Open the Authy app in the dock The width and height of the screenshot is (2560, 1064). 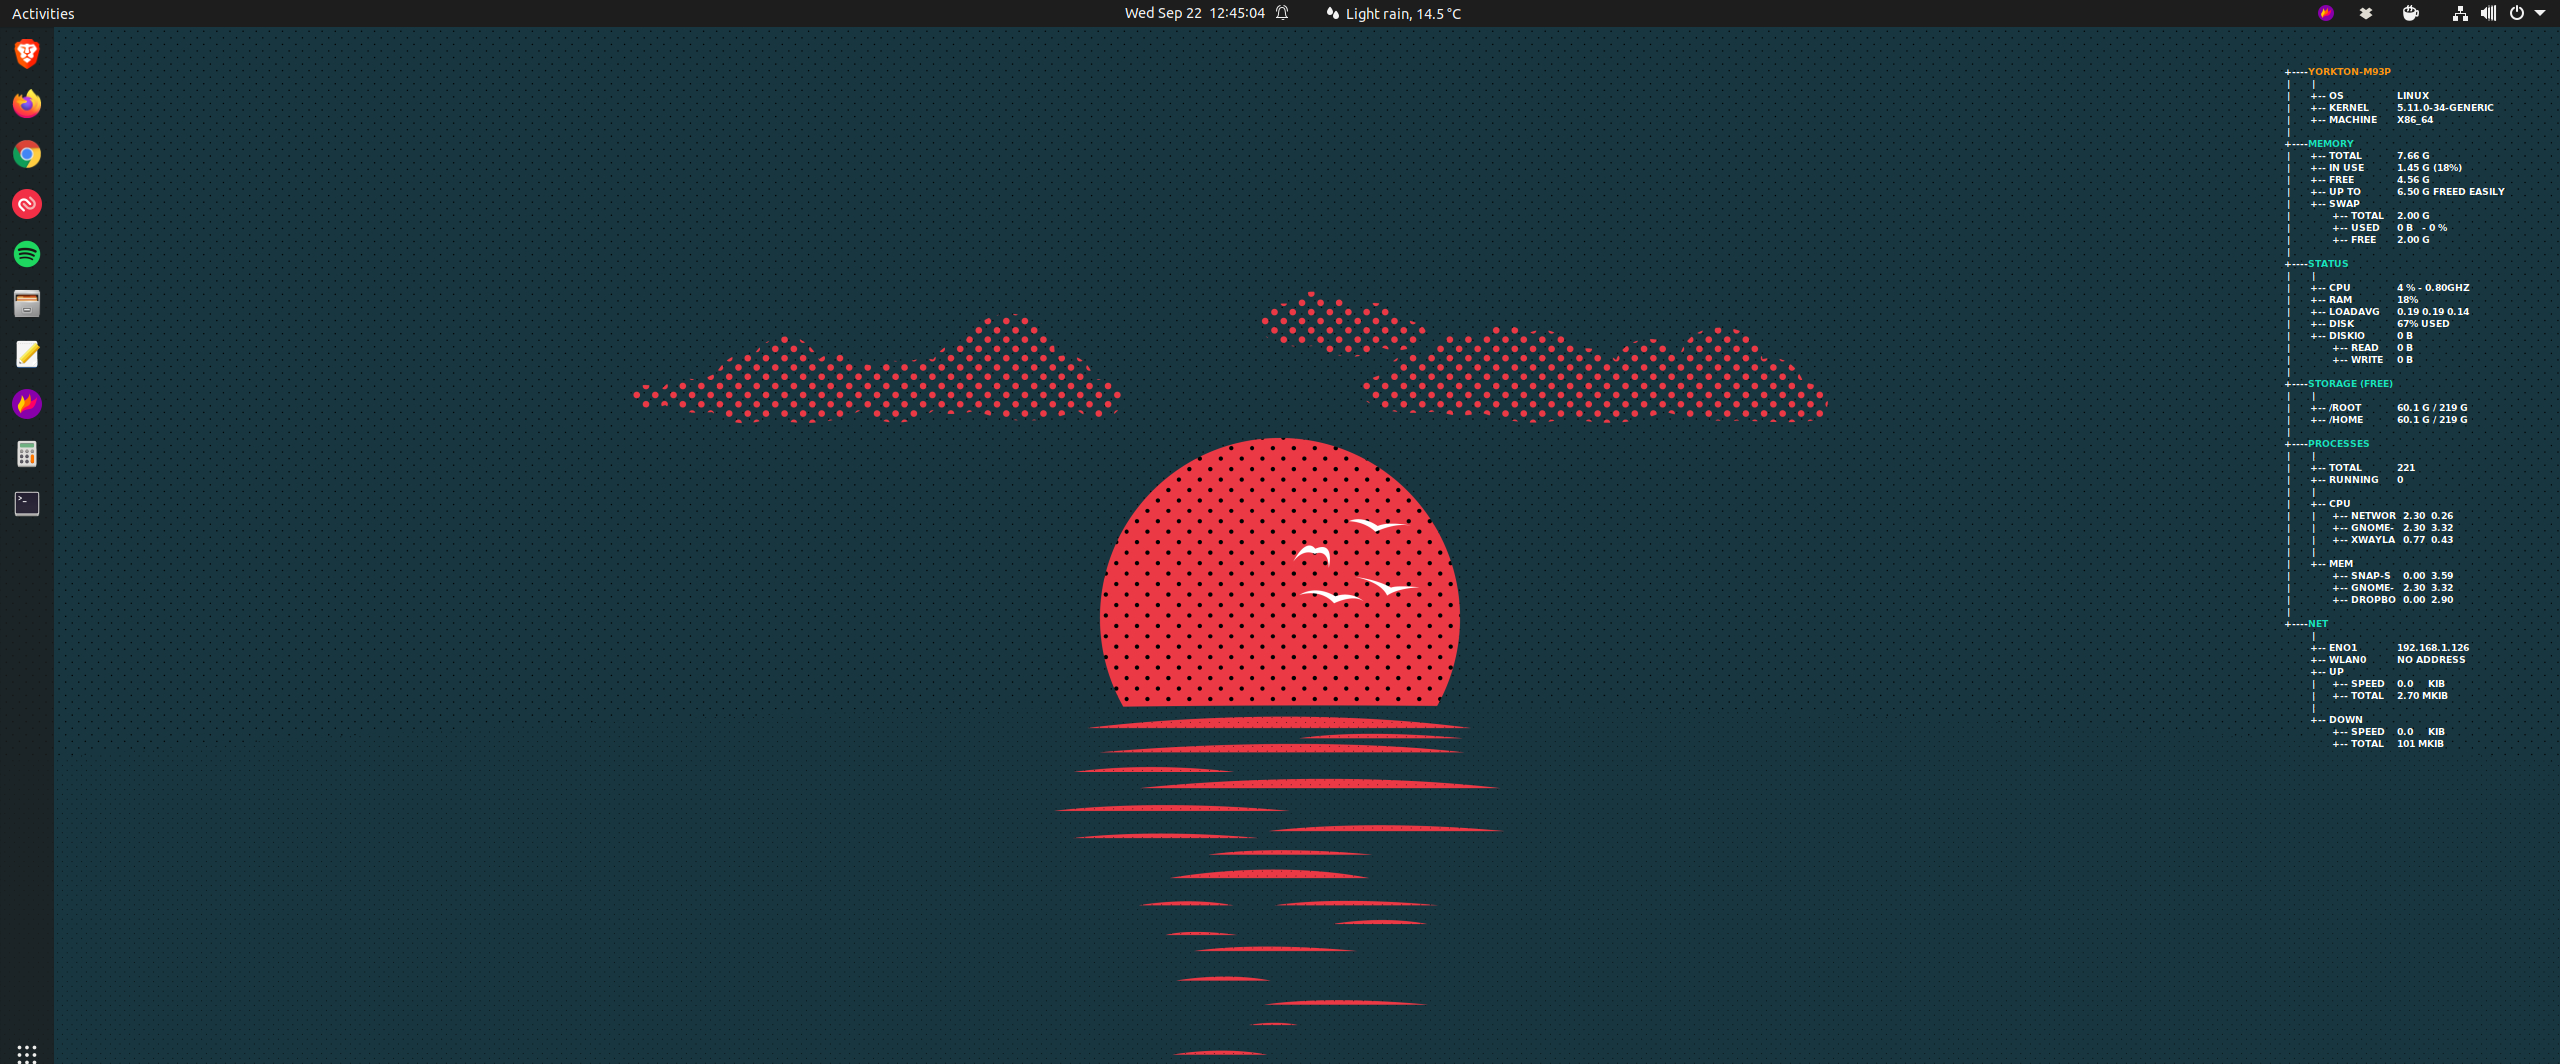click(27, 204)
